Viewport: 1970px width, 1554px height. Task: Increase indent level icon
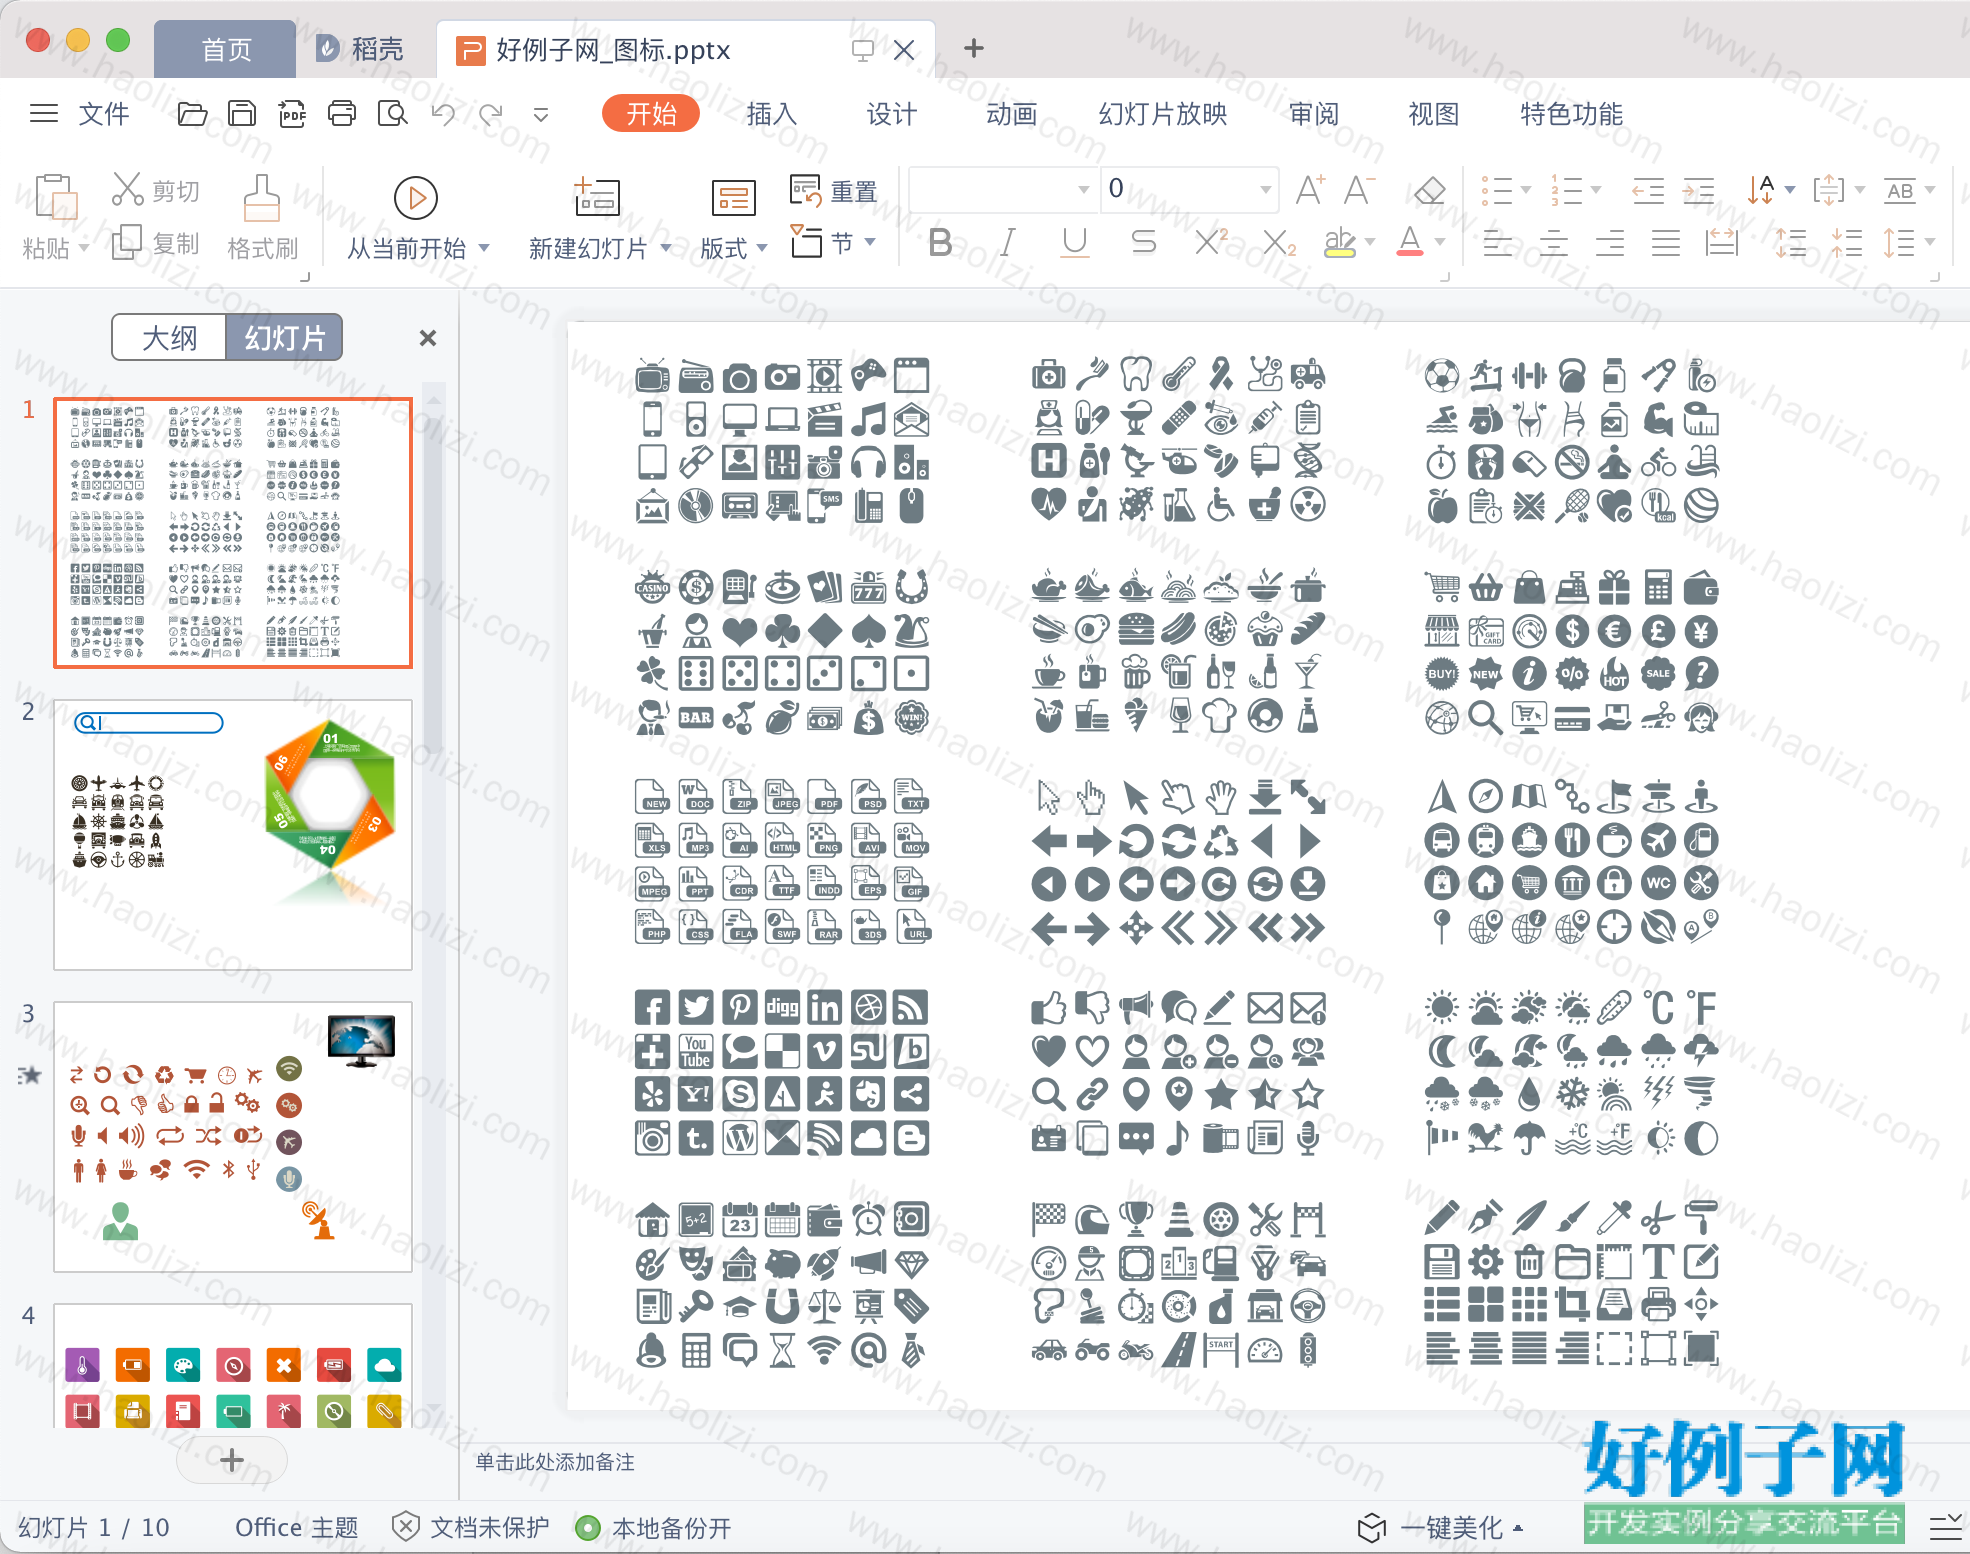click(x=1698, y=190)
